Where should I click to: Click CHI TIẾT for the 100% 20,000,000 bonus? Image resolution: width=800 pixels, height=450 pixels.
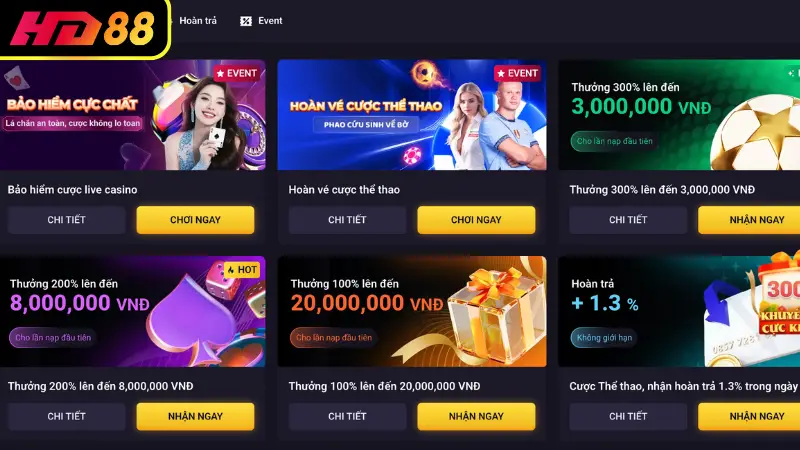tap(347, 416)
